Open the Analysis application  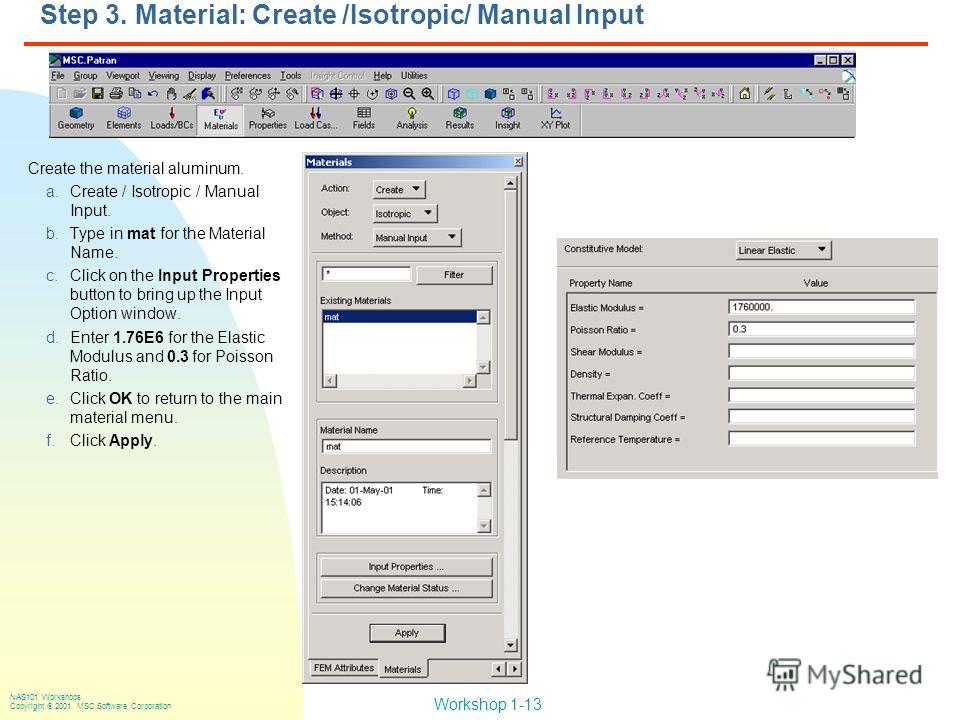412,119
